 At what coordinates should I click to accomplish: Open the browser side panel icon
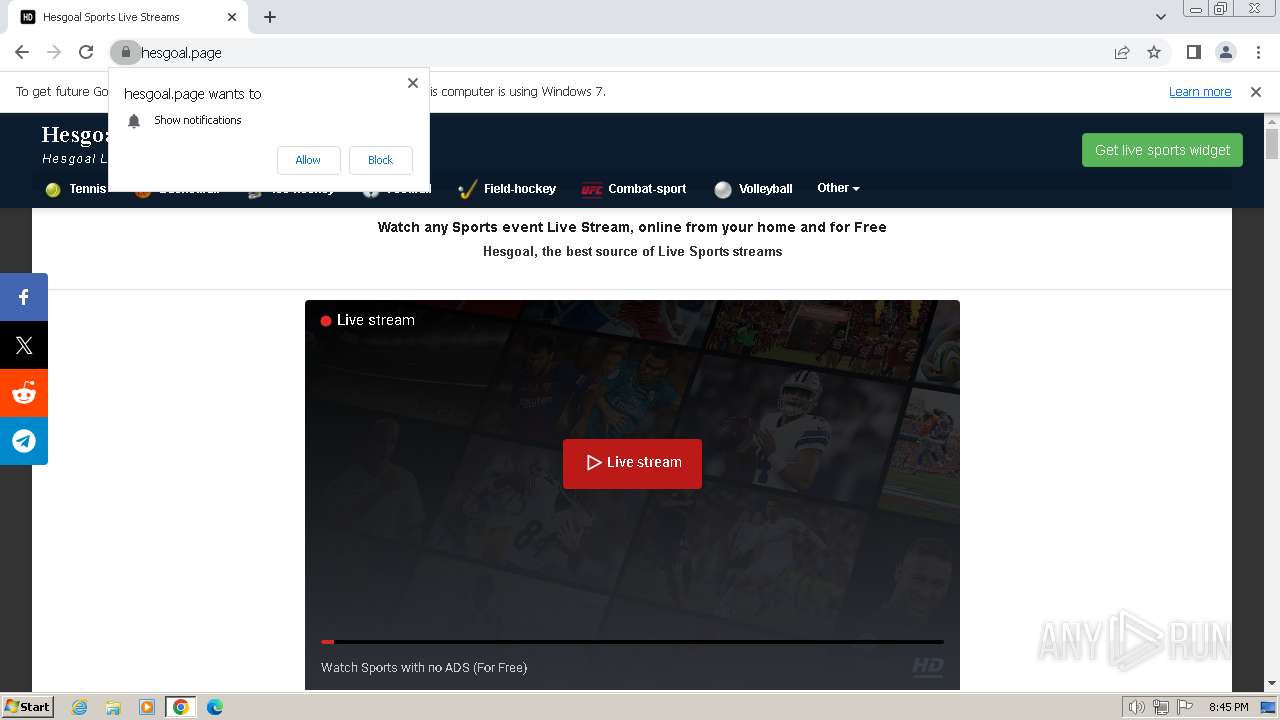click(x=1193, y=52)
